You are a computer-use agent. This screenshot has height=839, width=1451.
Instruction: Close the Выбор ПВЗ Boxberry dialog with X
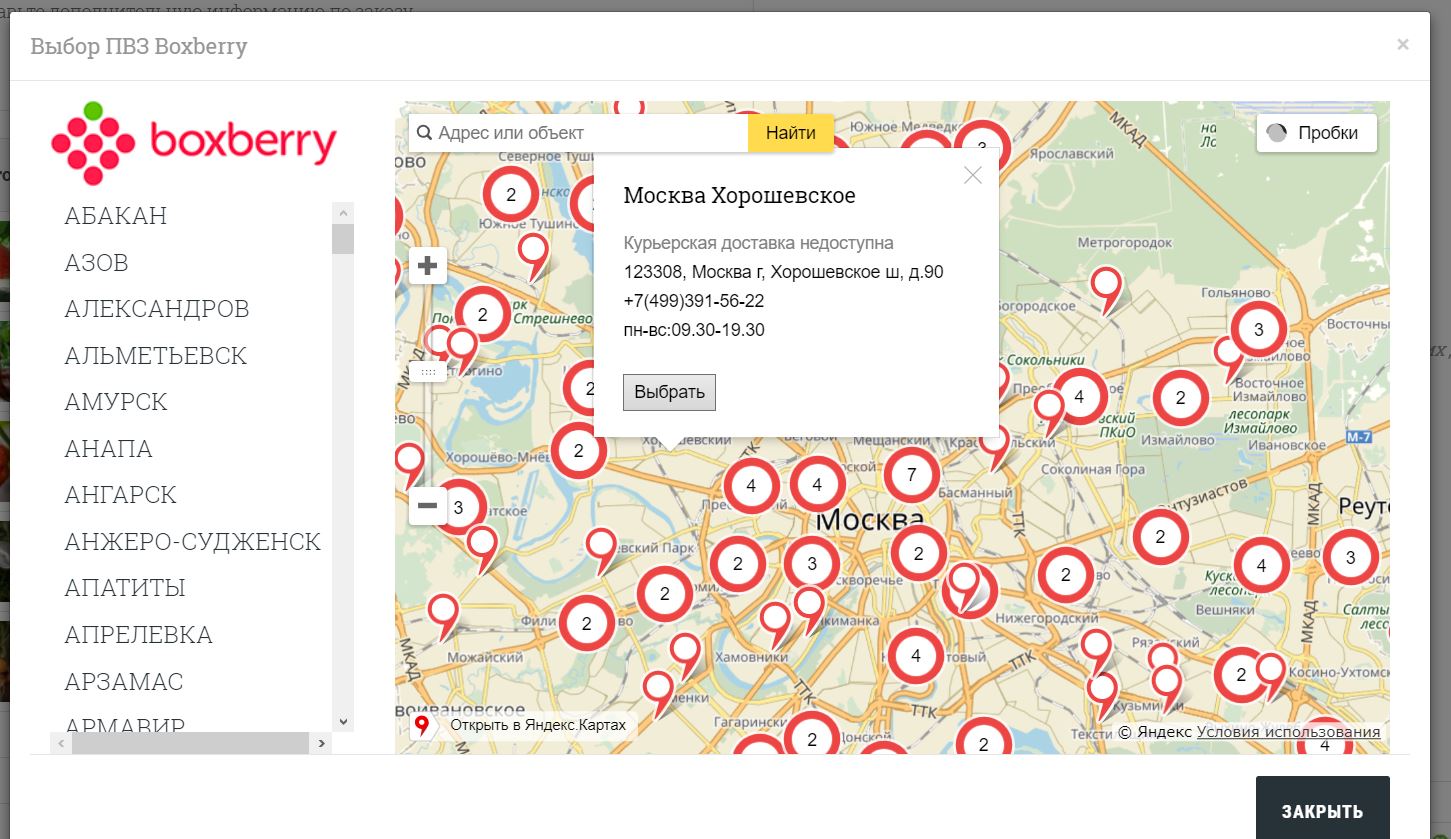point(1403,44)
